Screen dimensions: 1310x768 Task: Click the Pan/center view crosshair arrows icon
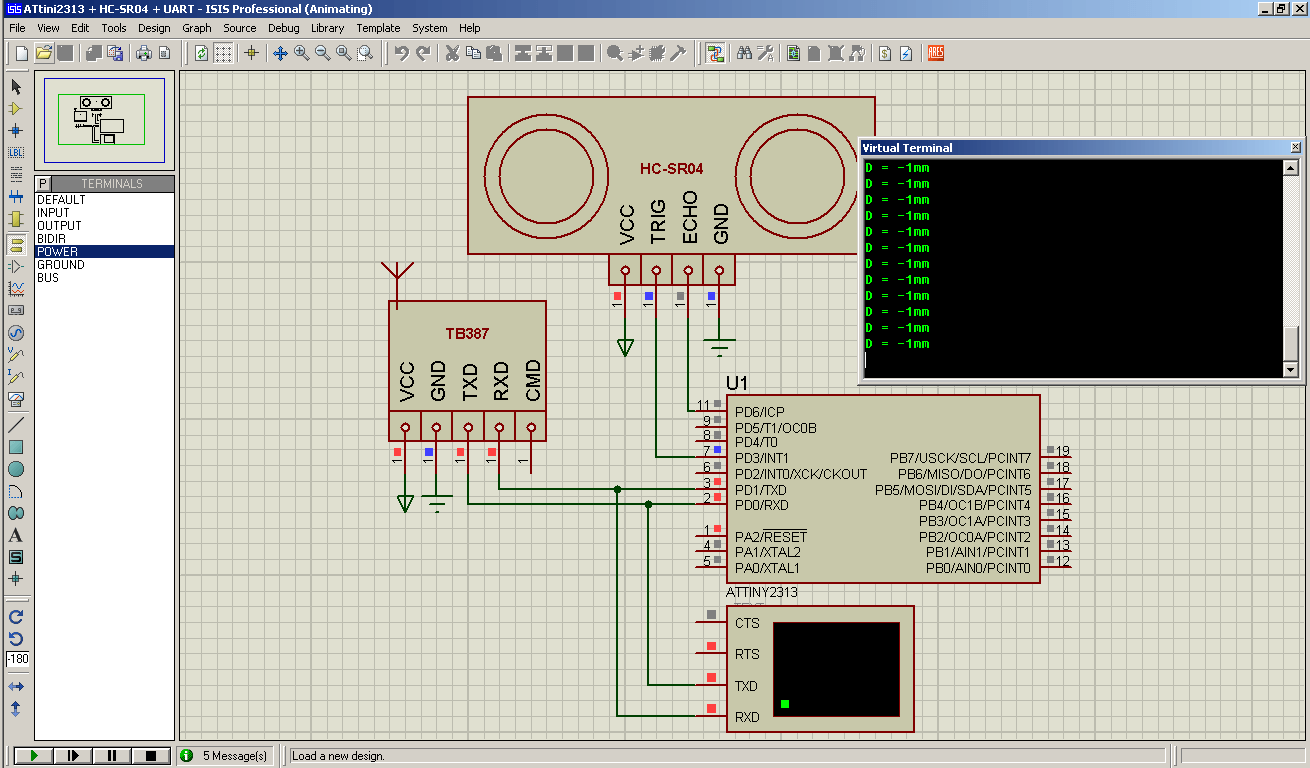(280, 53)
